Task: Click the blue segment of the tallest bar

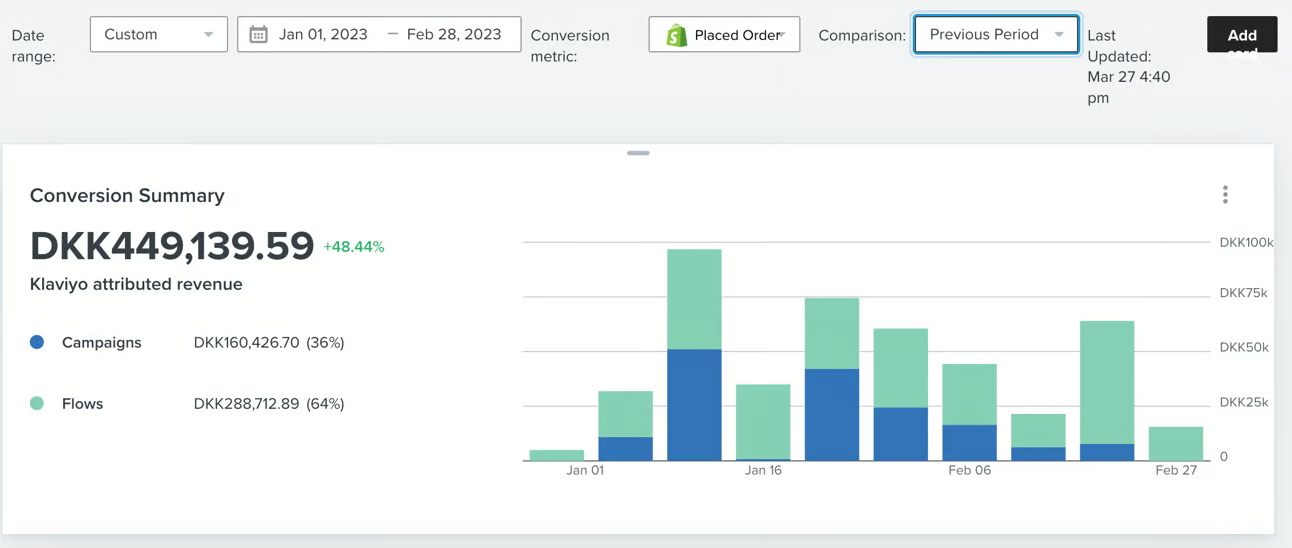Action: pyautogui.click(x=694, y=405)
